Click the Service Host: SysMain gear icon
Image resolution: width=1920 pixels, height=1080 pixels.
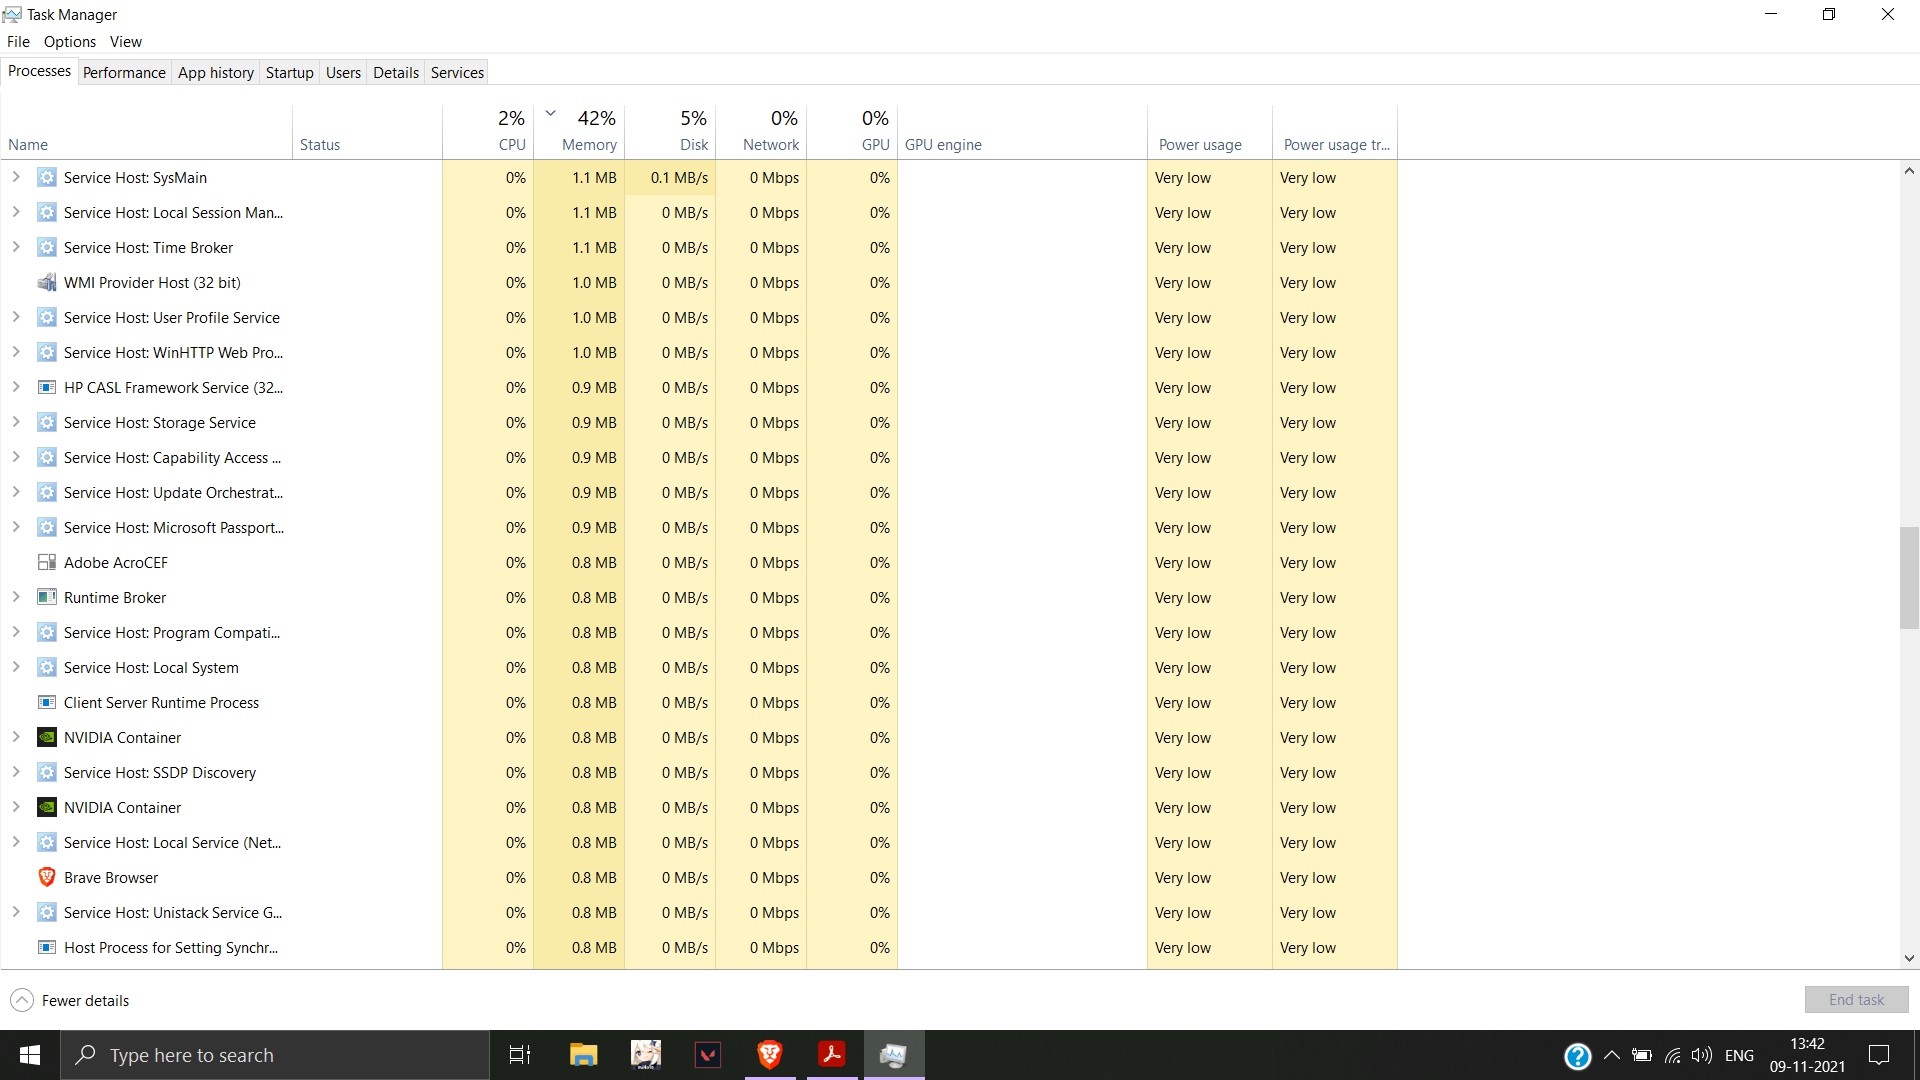coord(47,177)
